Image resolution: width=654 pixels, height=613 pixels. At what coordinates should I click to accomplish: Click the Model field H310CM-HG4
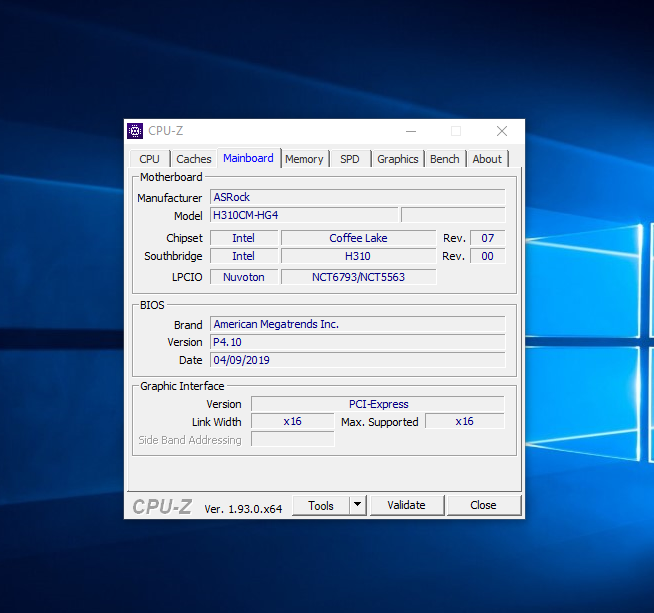point(304,215)
